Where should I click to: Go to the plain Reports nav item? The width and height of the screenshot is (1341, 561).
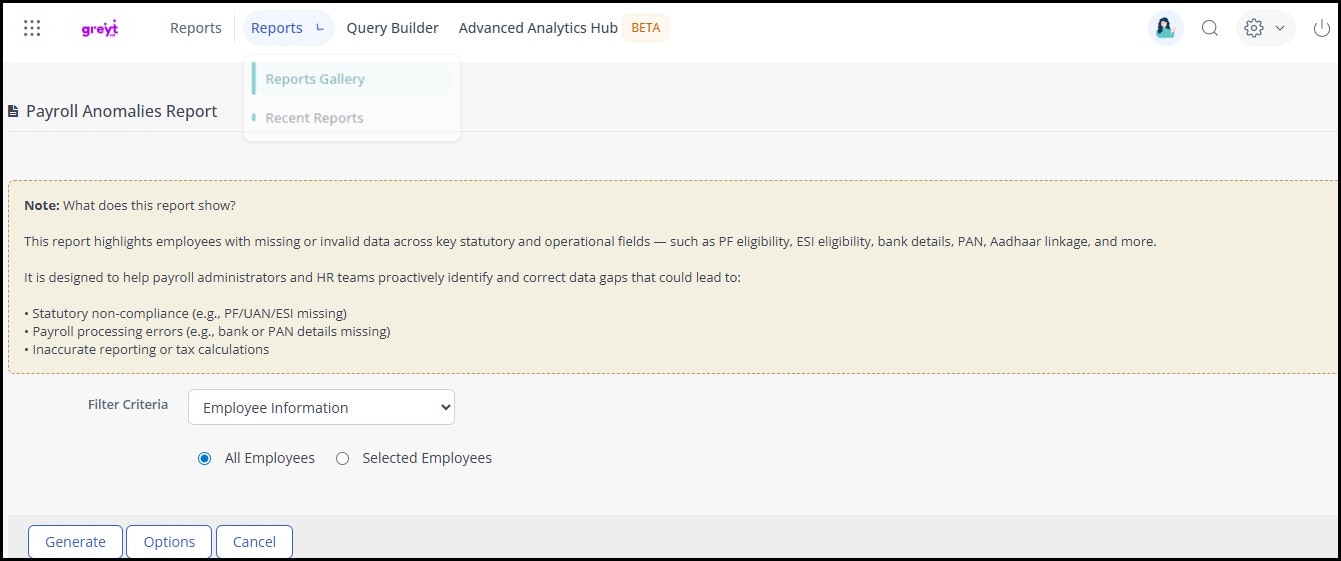click(196, 28)
